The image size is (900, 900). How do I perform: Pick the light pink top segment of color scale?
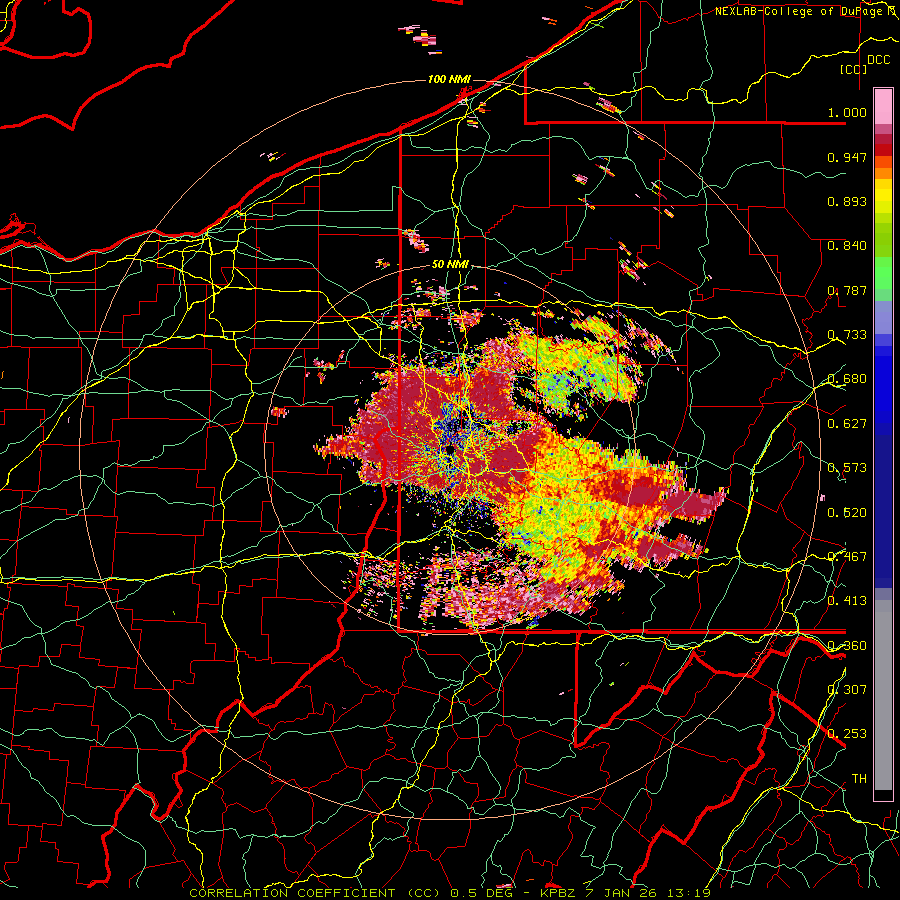coord(883,107)
